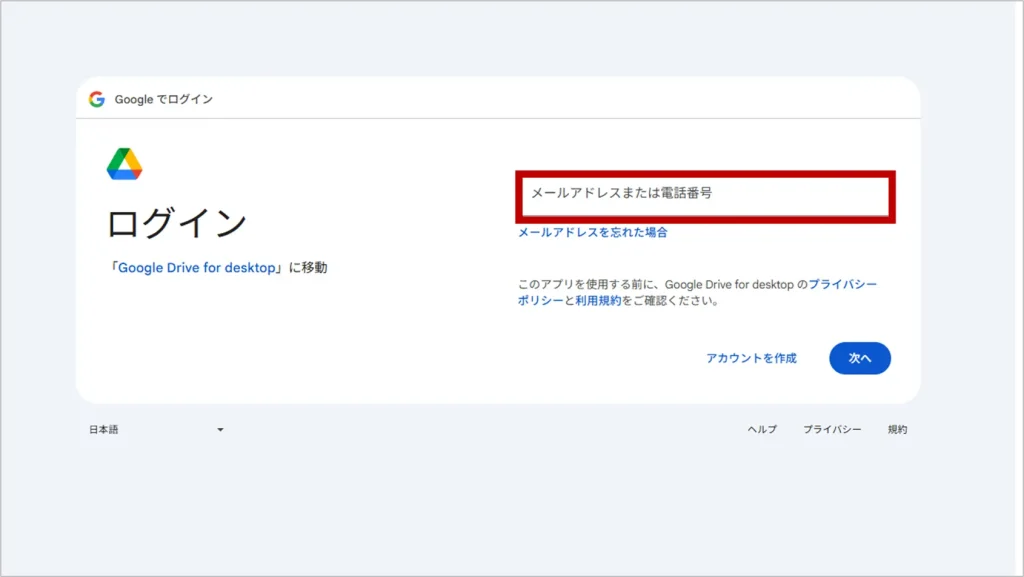Open the footer プライバシー link
This screenshot has height=577, width=1024.
click(832, 430)
